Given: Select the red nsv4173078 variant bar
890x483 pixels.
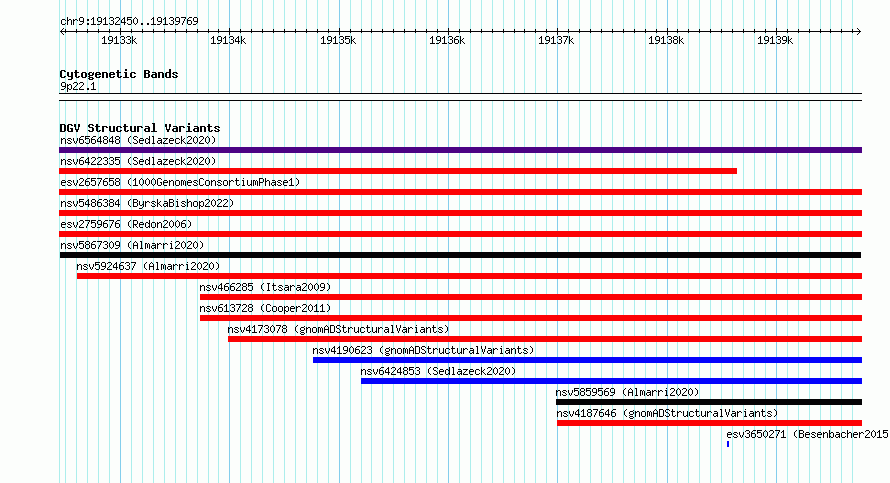Looking at the screenshot, I should 545,339.
